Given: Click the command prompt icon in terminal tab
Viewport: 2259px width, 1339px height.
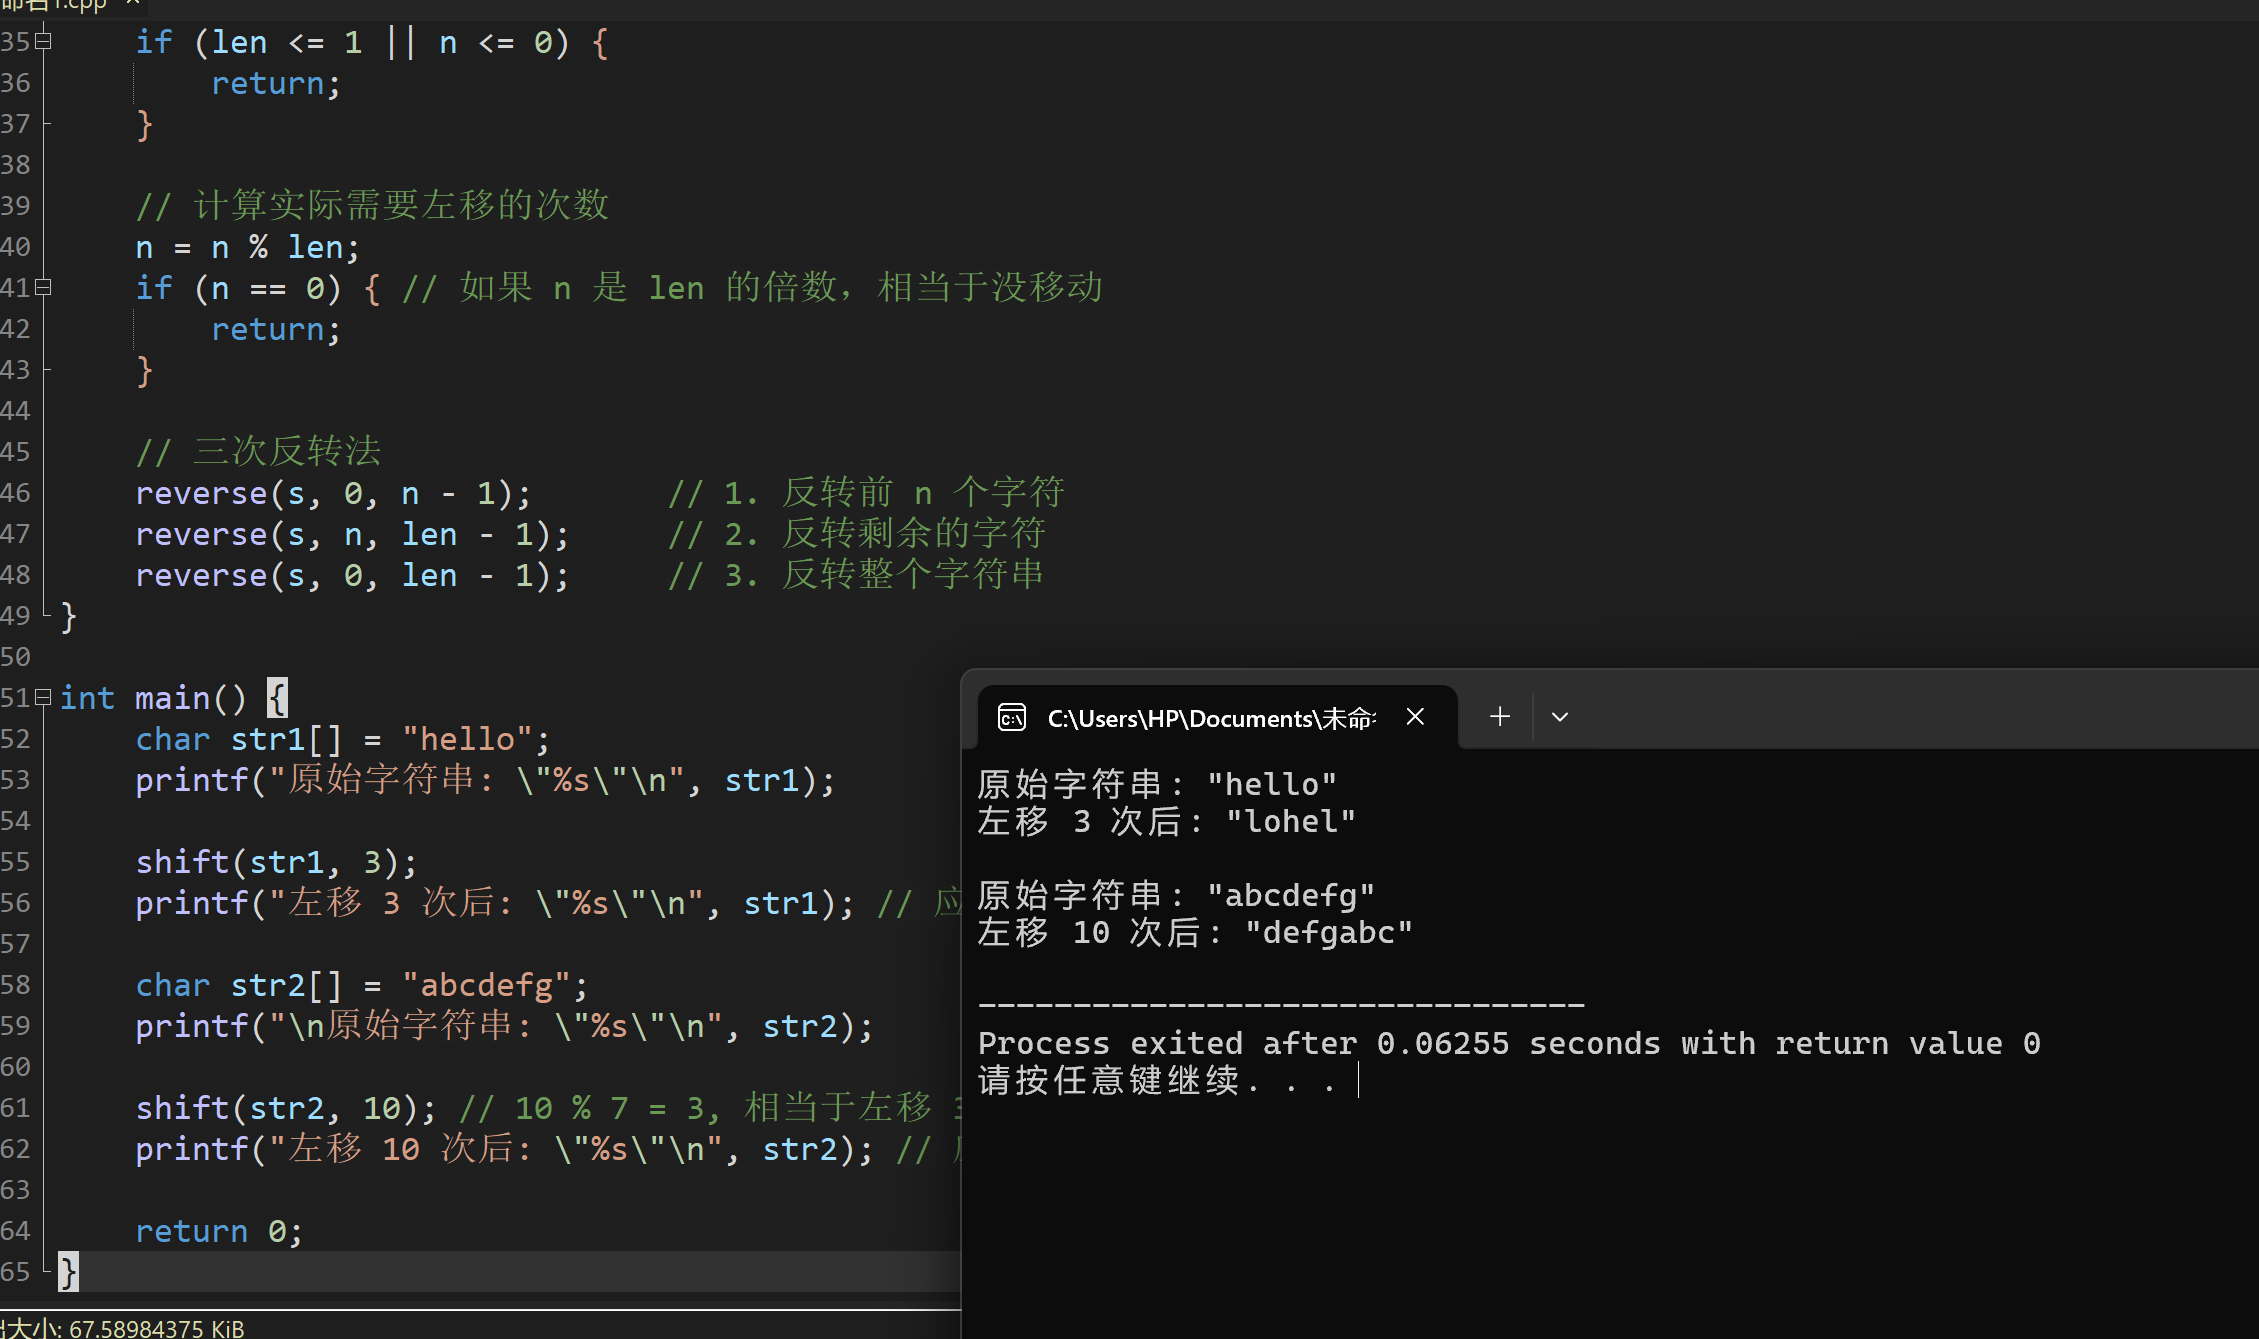Looking at the screenshot, I should (1011, 717).
